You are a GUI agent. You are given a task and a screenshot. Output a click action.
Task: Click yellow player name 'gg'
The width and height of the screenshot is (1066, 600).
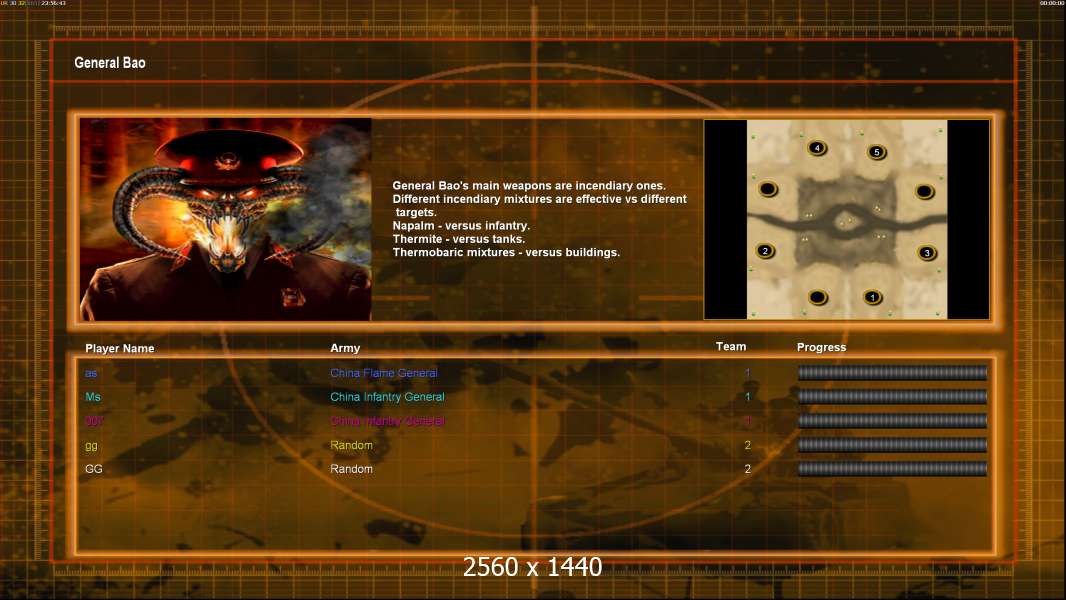[x=91, y=446]
